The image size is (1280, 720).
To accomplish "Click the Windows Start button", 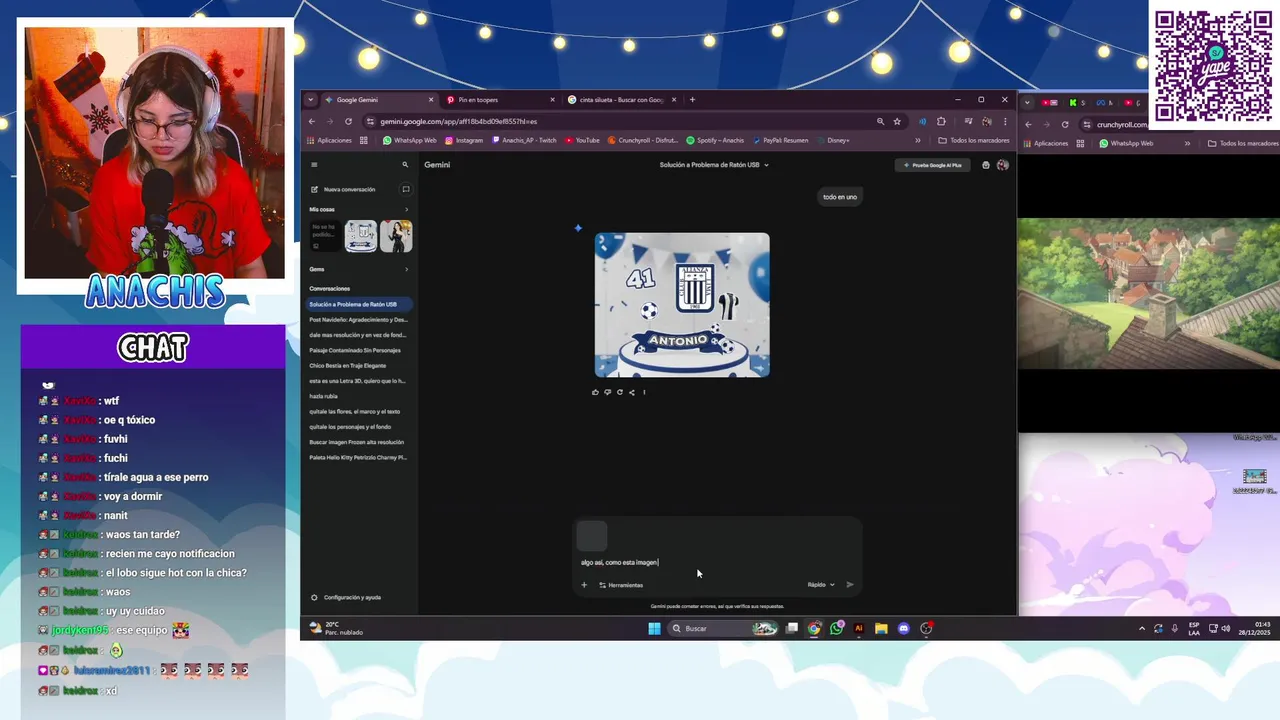I will click(x=654, y=628).
